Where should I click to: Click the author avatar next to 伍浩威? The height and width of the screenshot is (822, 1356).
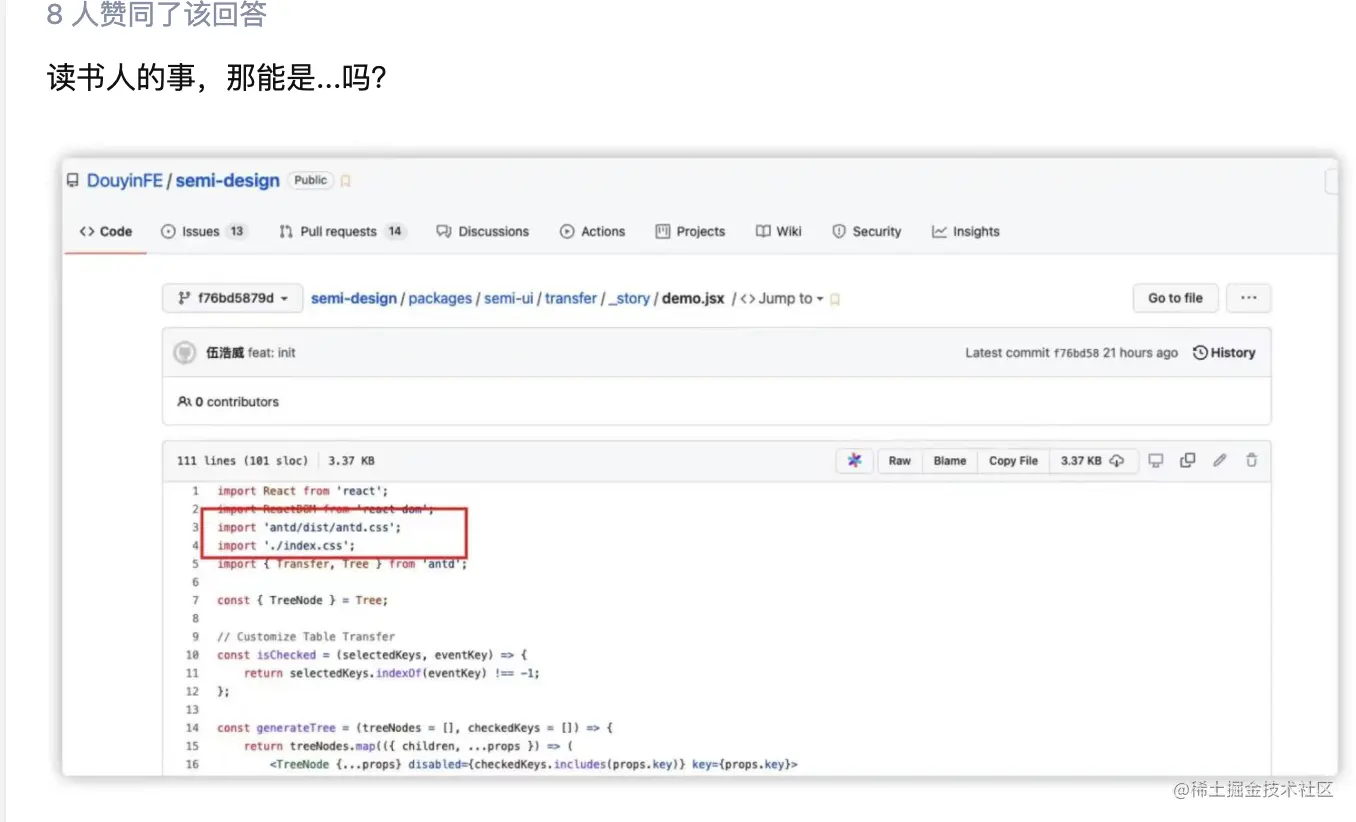pos(185,353)
